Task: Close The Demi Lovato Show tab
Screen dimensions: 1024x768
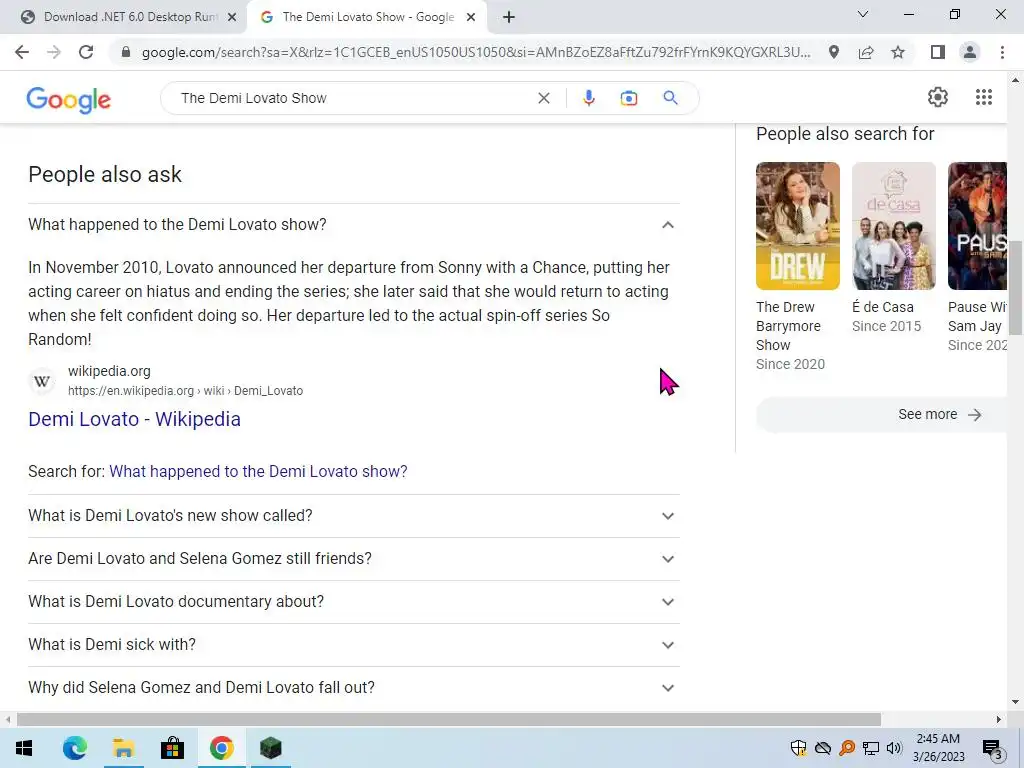Action: tap(471, 18)
